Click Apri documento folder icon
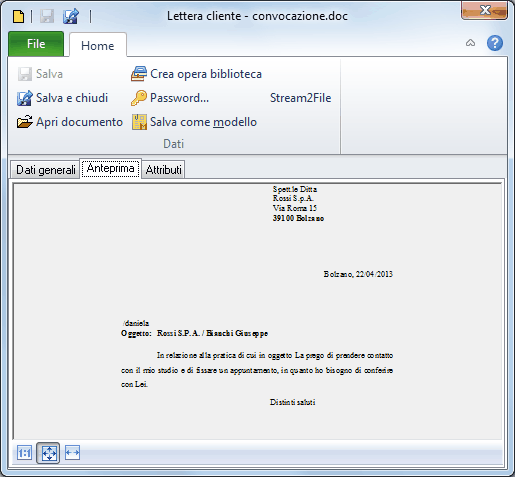This screenshot has height=477, width=515. tap(25, 122)
